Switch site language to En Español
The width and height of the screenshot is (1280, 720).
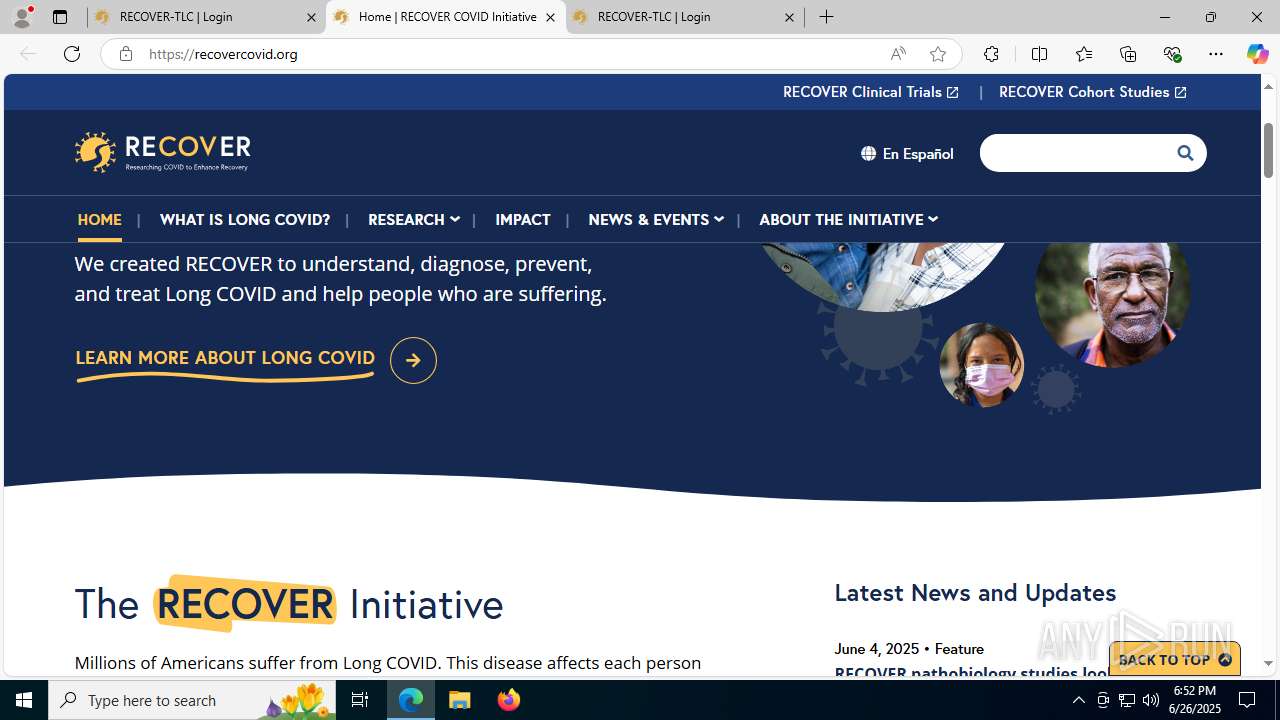907,153
